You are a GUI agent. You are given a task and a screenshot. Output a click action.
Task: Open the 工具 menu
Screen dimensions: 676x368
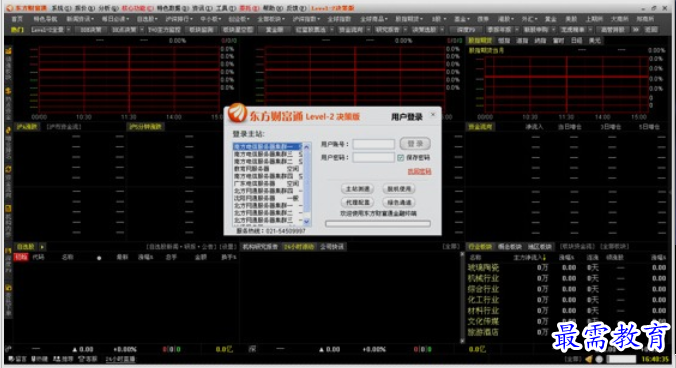[225, 8]
